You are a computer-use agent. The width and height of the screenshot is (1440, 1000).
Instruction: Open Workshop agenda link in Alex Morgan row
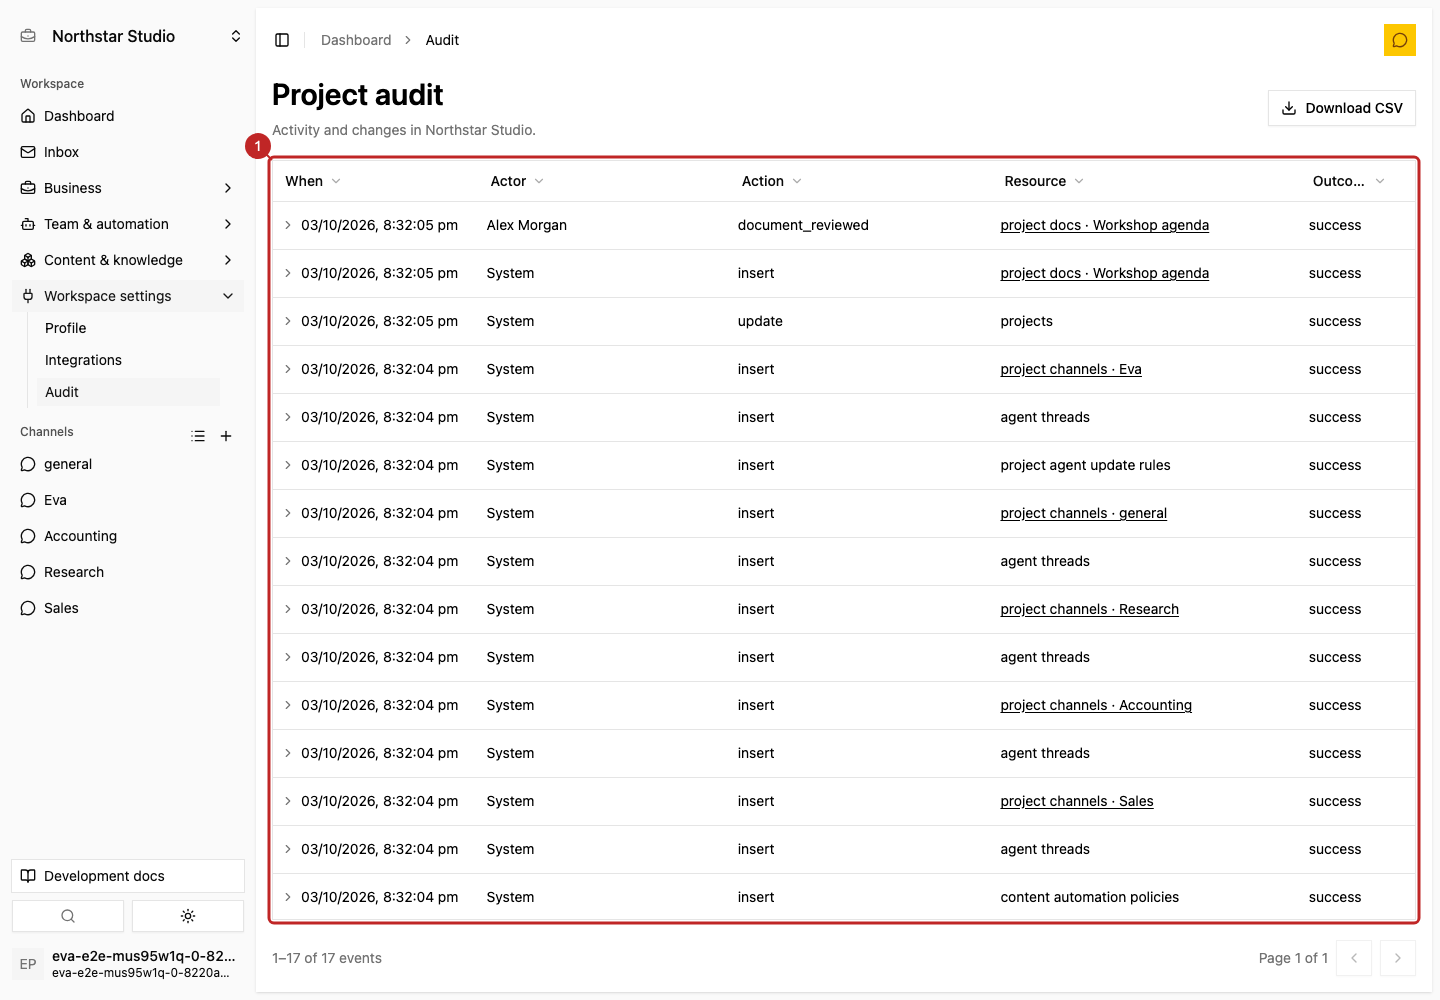pyautogui.click(x=1105, y=225)
